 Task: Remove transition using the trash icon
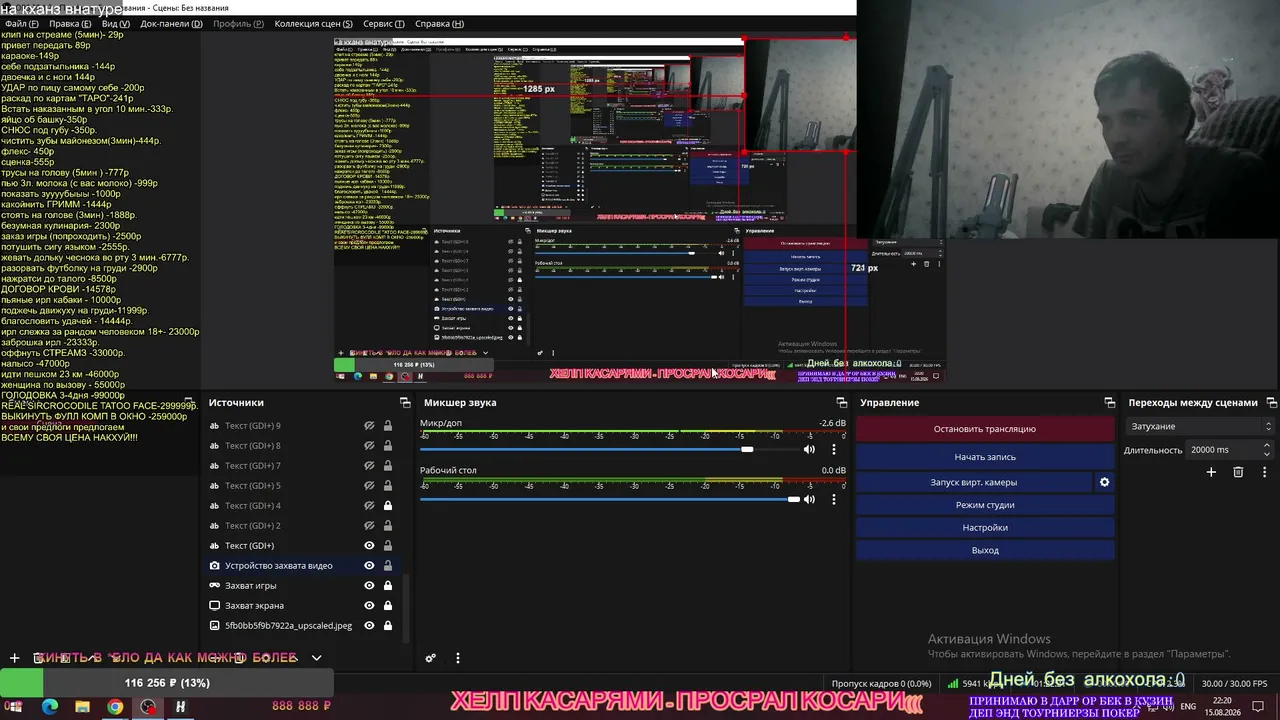(1238, 472)
